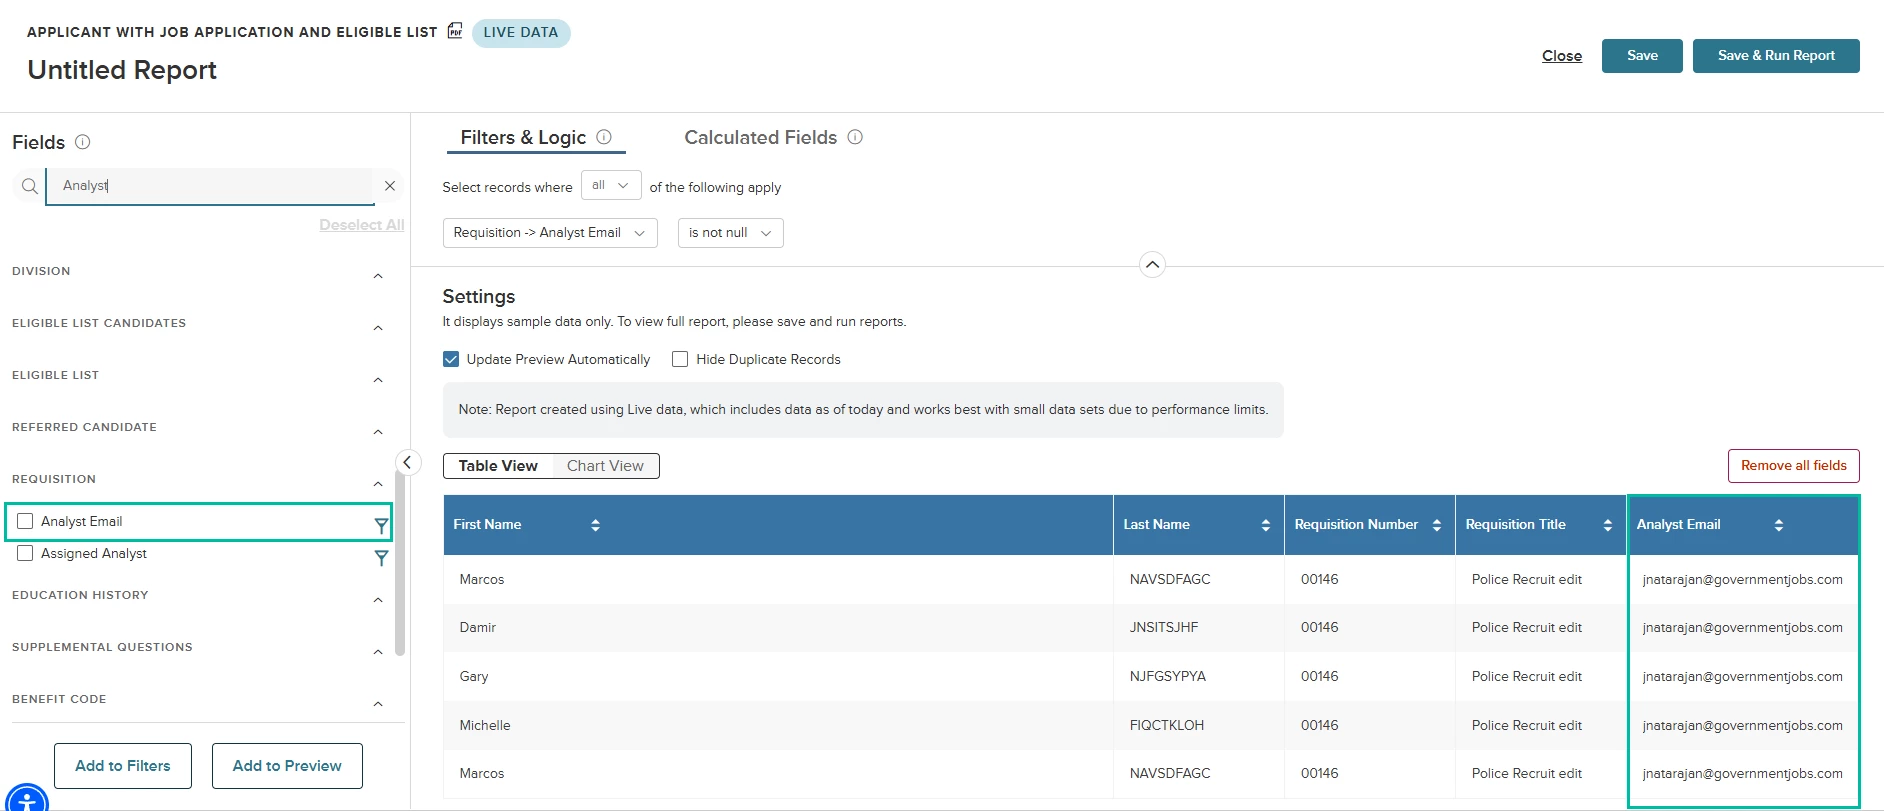The width and height of the screenshot is (1884, 811).
Task: Collapse the Fields panel with the left arrow
Action: [407, 462]
